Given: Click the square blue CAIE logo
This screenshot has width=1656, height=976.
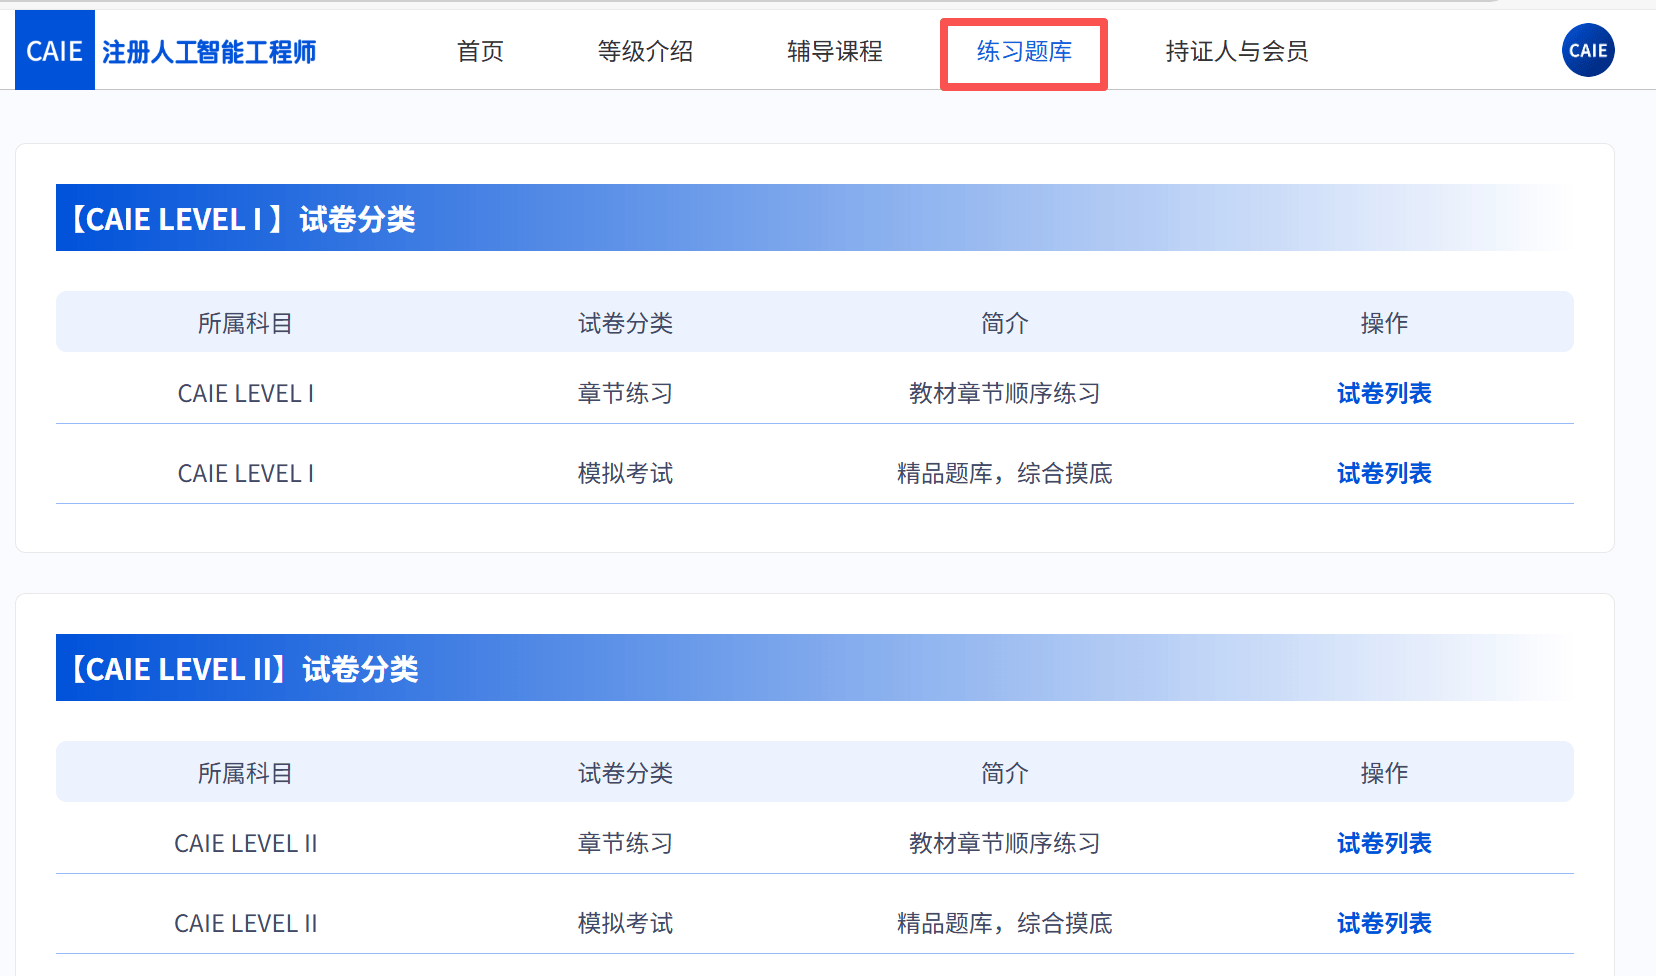Looking at the screenshot, I should point(54,51).
